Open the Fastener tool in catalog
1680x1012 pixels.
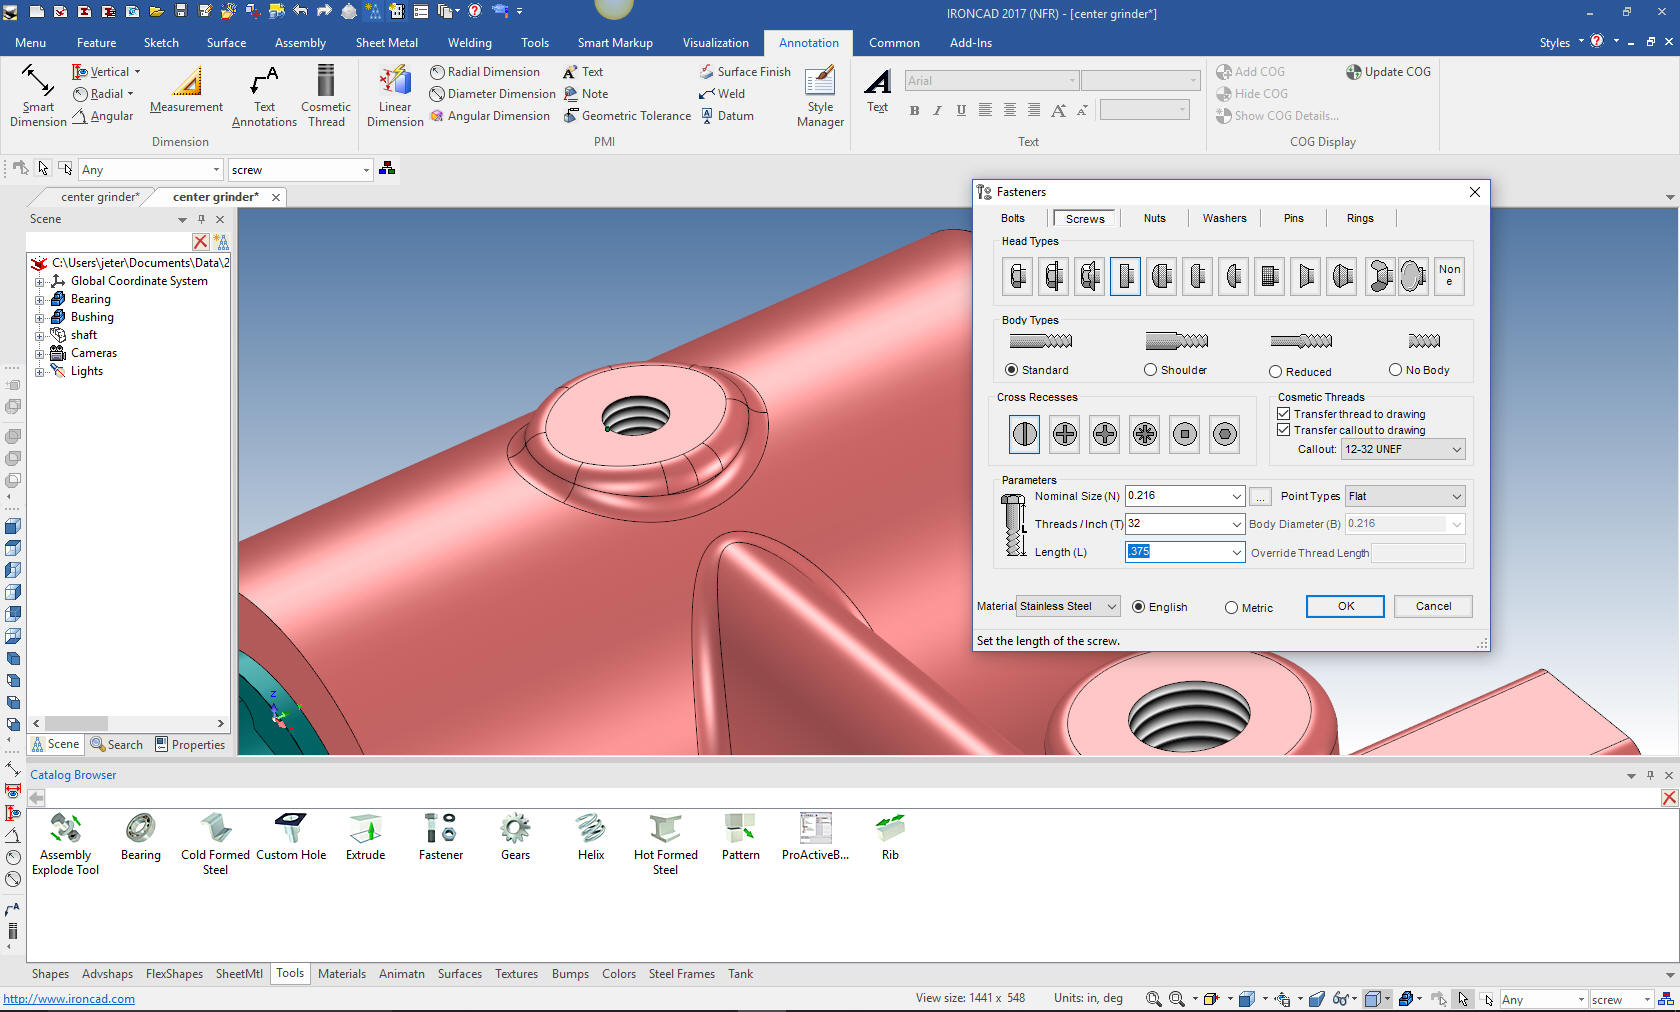[440, 836]
